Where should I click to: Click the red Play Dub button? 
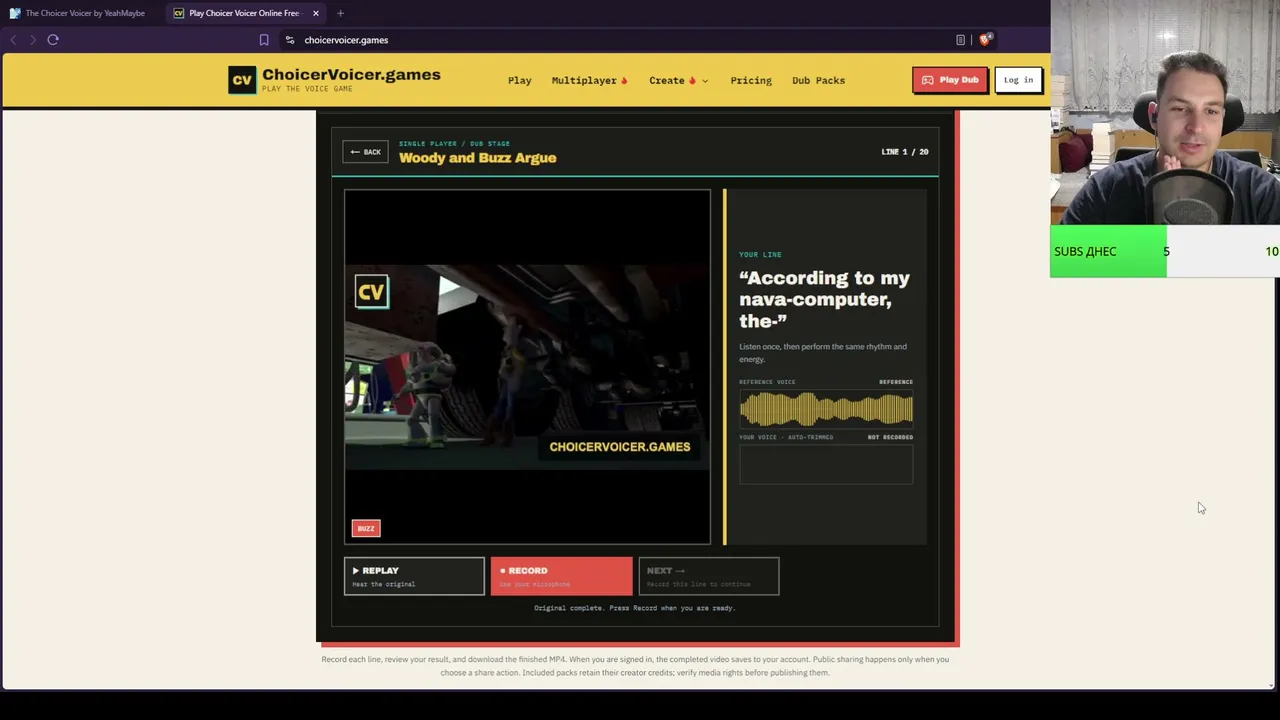pyautogui.click(x=950, y=80)
